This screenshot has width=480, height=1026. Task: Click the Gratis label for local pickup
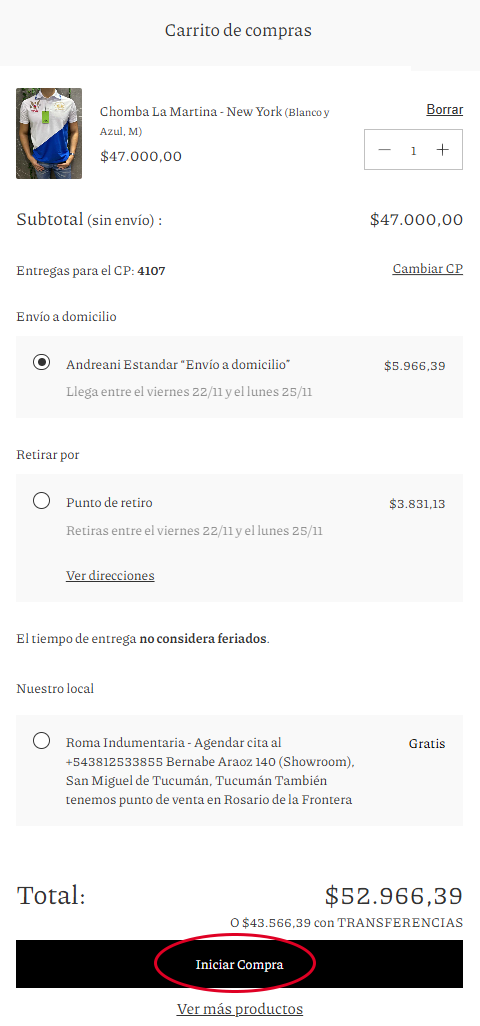coord(427,744)
